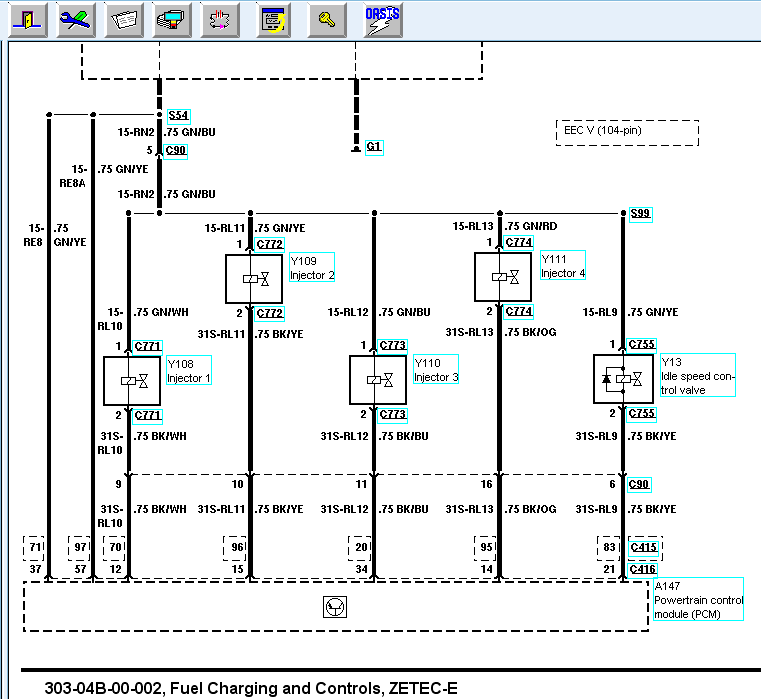Click the dashed pin box '83'
The width and height of the screenshot is (761, 699).
tap(608, 548)
